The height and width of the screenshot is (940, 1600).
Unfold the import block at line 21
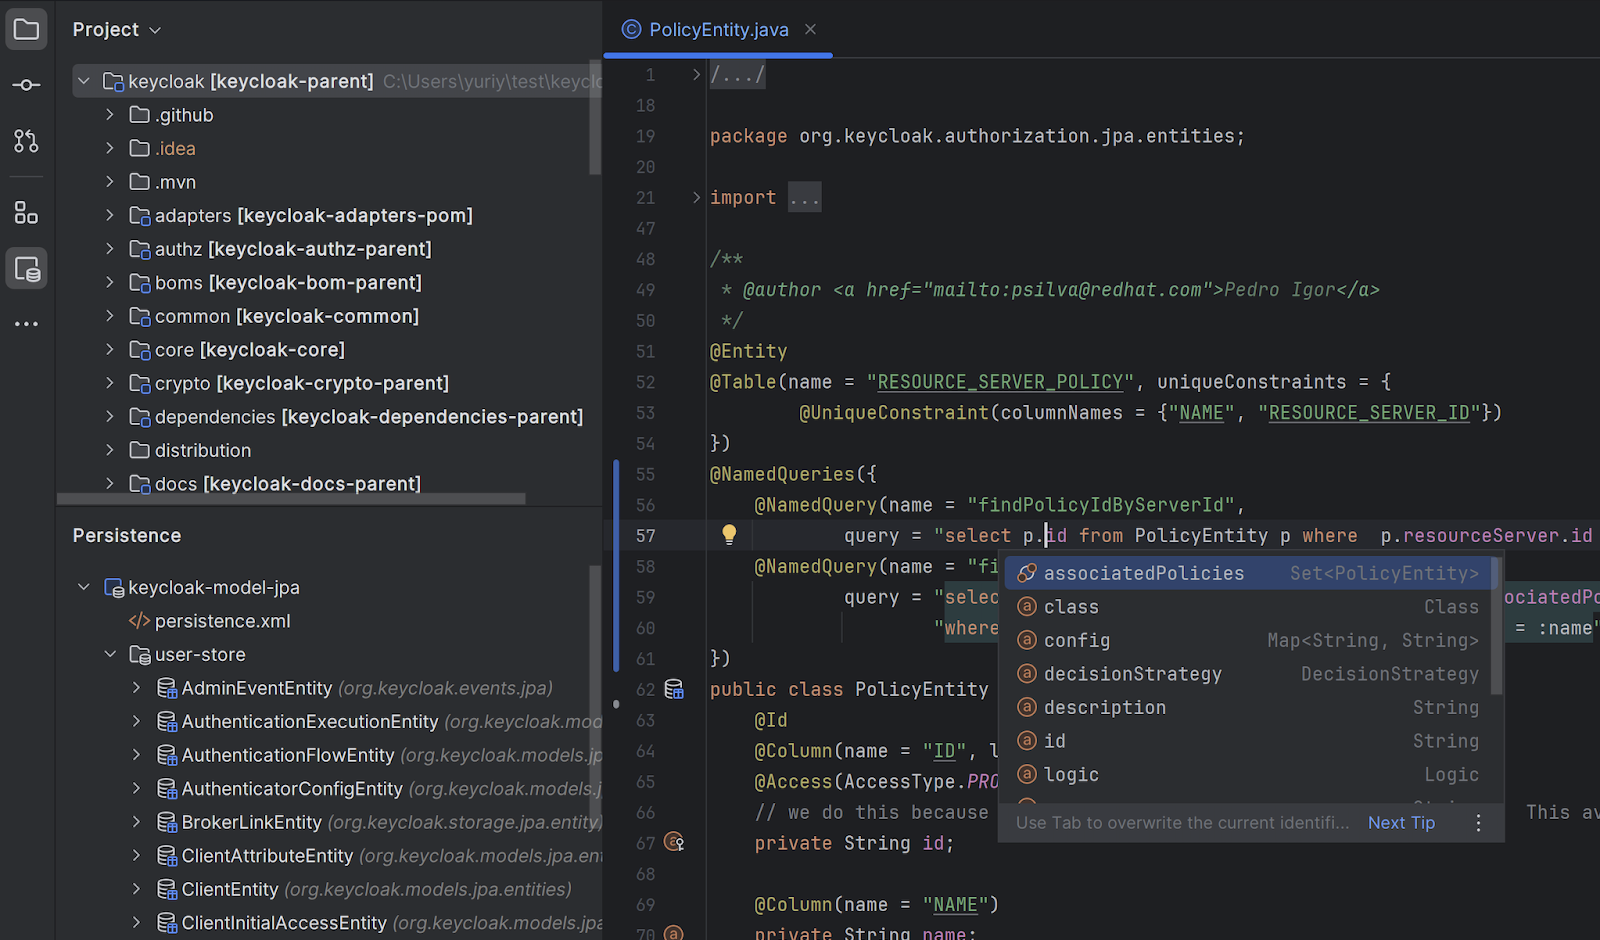[696, 198]
